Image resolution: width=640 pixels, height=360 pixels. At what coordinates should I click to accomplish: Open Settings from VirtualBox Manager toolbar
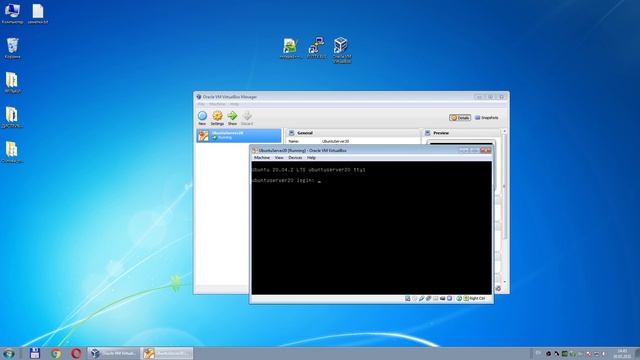pos(217,118)
